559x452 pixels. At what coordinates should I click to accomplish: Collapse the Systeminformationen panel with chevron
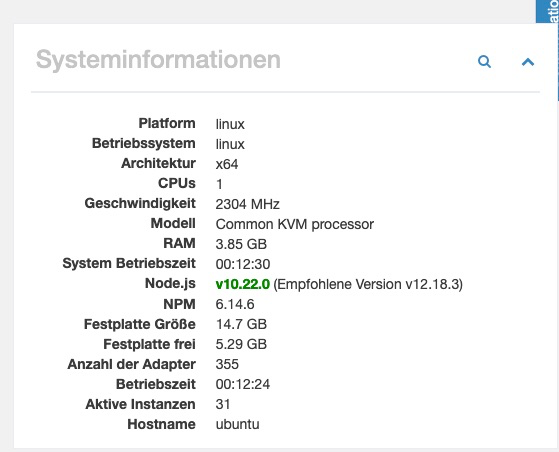pyautogui.click(x=528, y=62)
